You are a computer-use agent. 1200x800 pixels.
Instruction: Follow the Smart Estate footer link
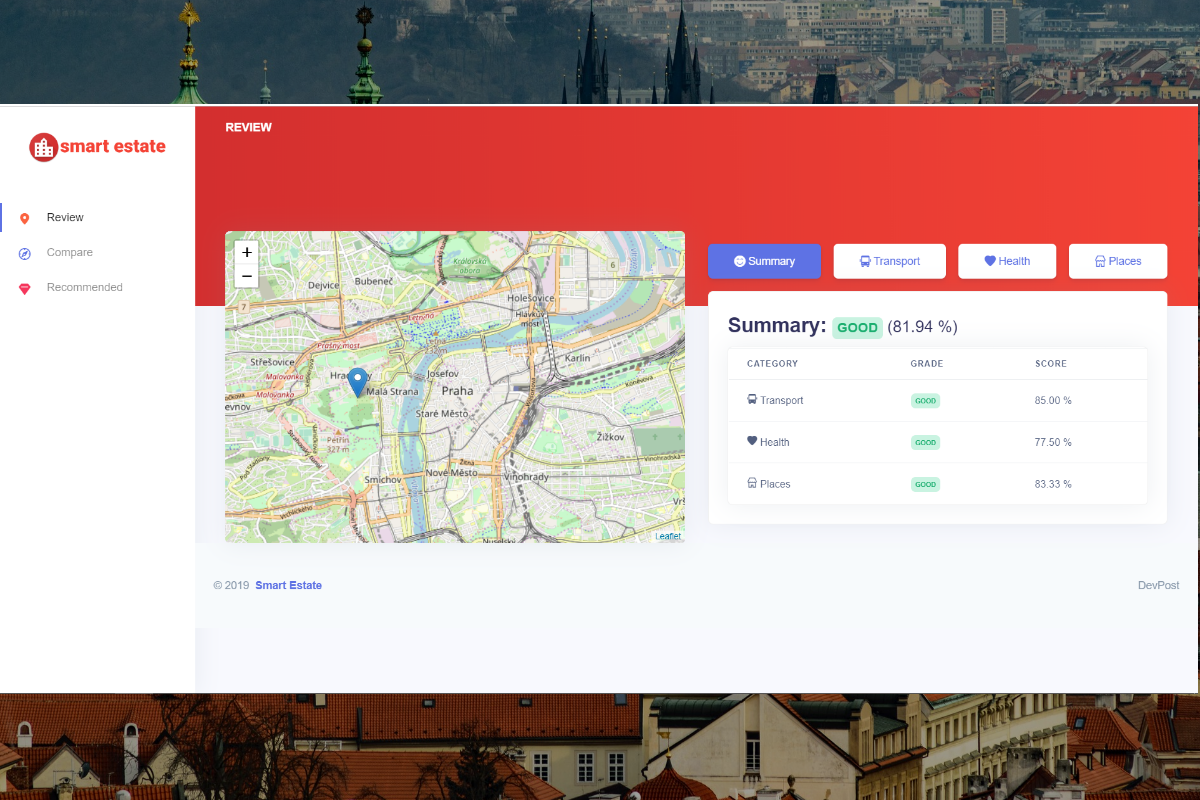point(288,585)
